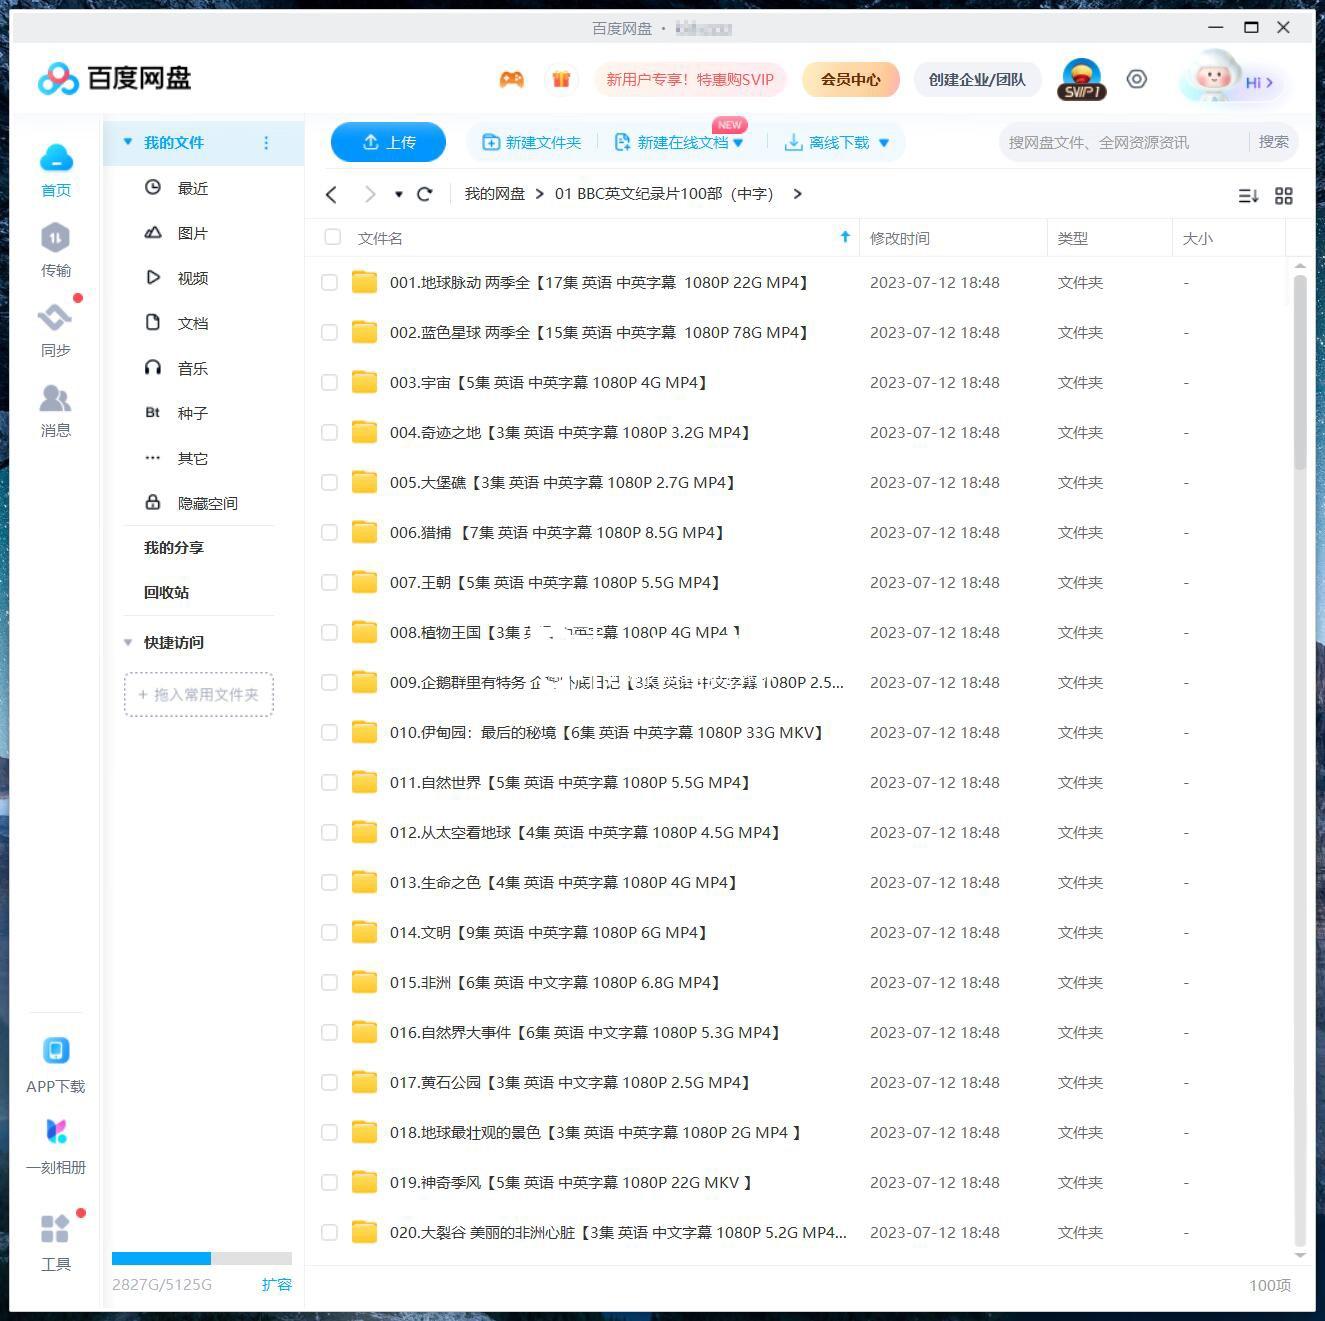Select 视频 in the file category list
Viewport: 1325px width, 1321px height.
pos(192,278)
